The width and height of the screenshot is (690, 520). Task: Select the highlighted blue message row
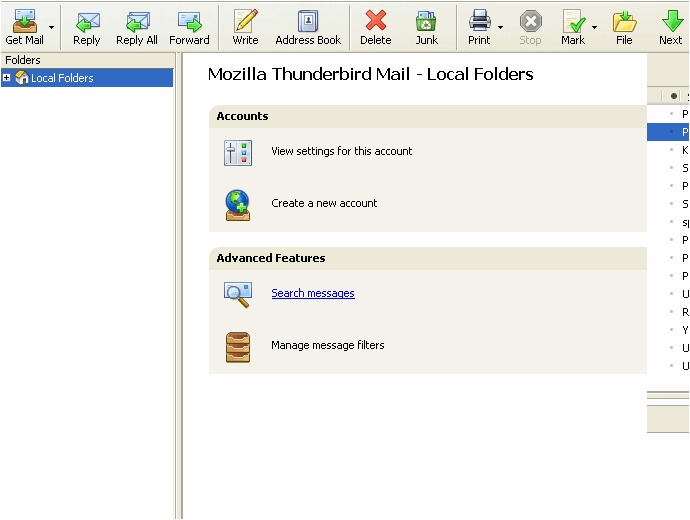(668, 132)
